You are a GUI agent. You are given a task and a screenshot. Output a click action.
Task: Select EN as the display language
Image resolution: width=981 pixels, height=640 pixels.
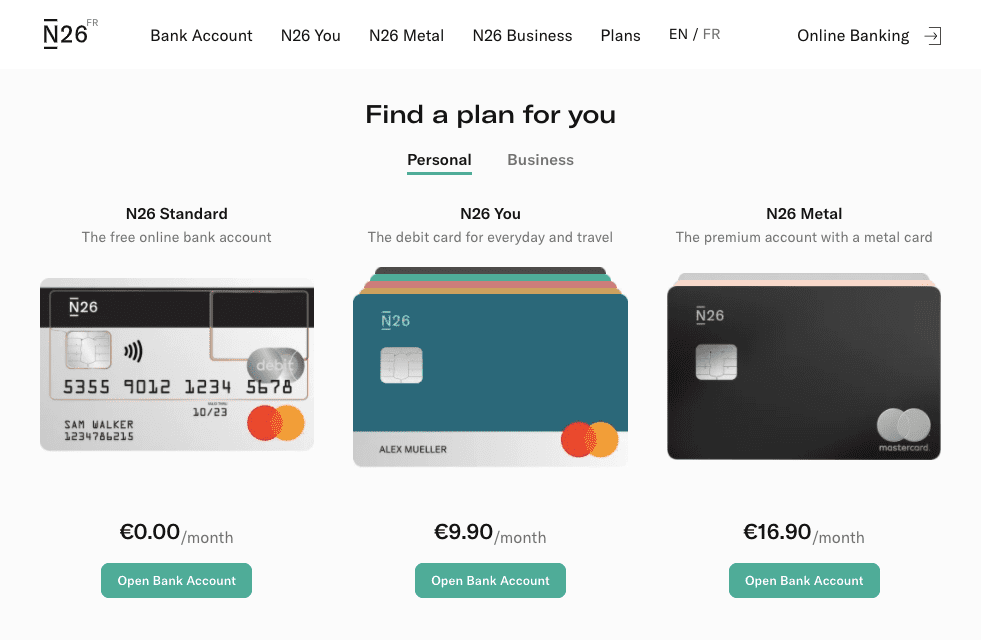pos(678,33)
